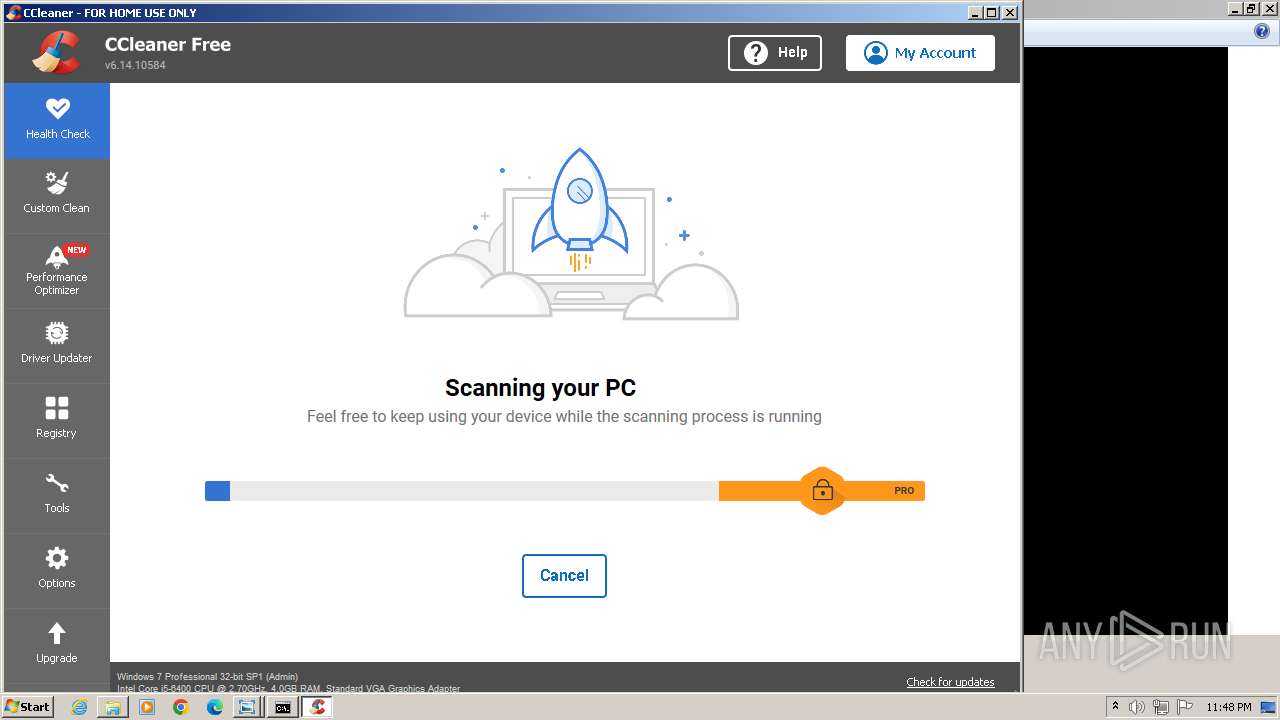Click the Check for updates link
This screenshot has height=720, width=1280.
pyautogui.click(x=950, y=682)
